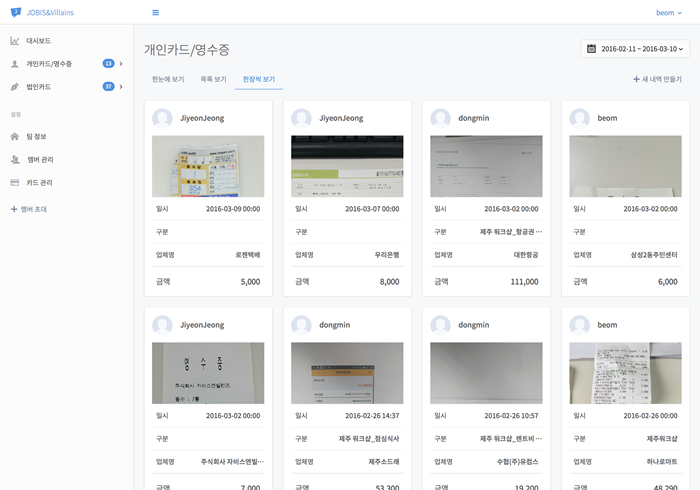Image resolution: width=700 pixels, height=490 pixels.
Task: Click the home icon beside 팀 정보
Action: [15, 136]
